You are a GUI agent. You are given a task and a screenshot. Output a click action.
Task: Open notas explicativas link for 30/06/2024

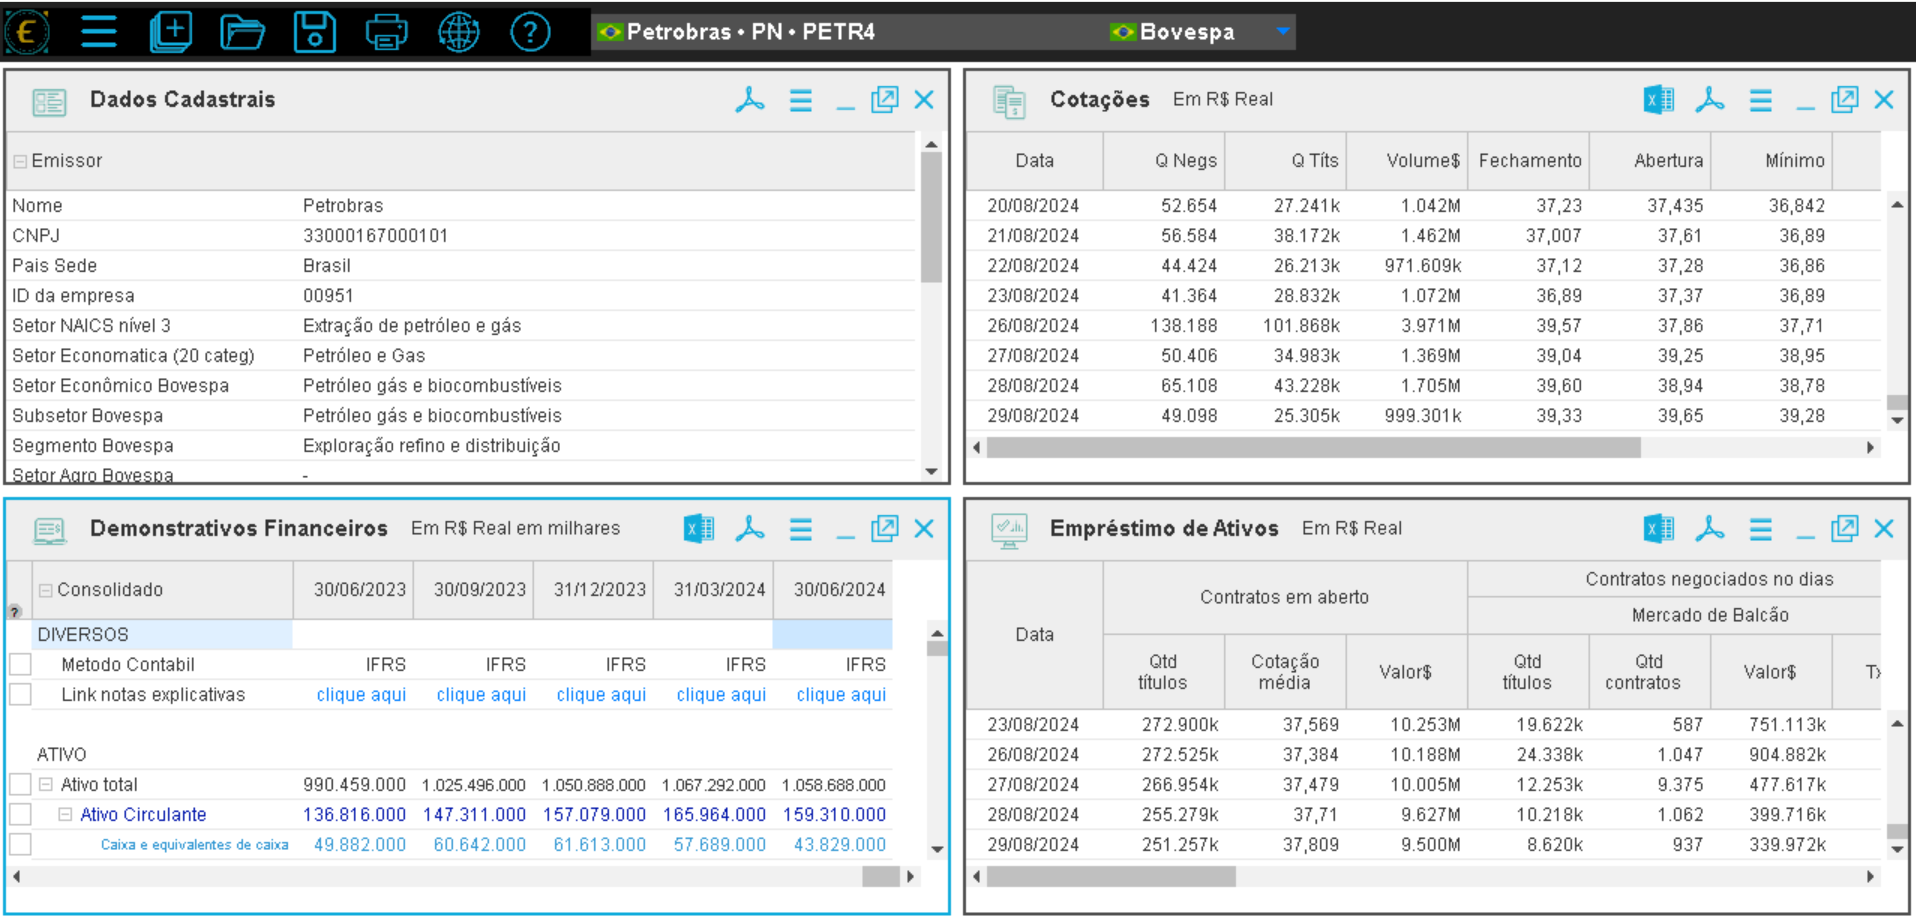841,694
